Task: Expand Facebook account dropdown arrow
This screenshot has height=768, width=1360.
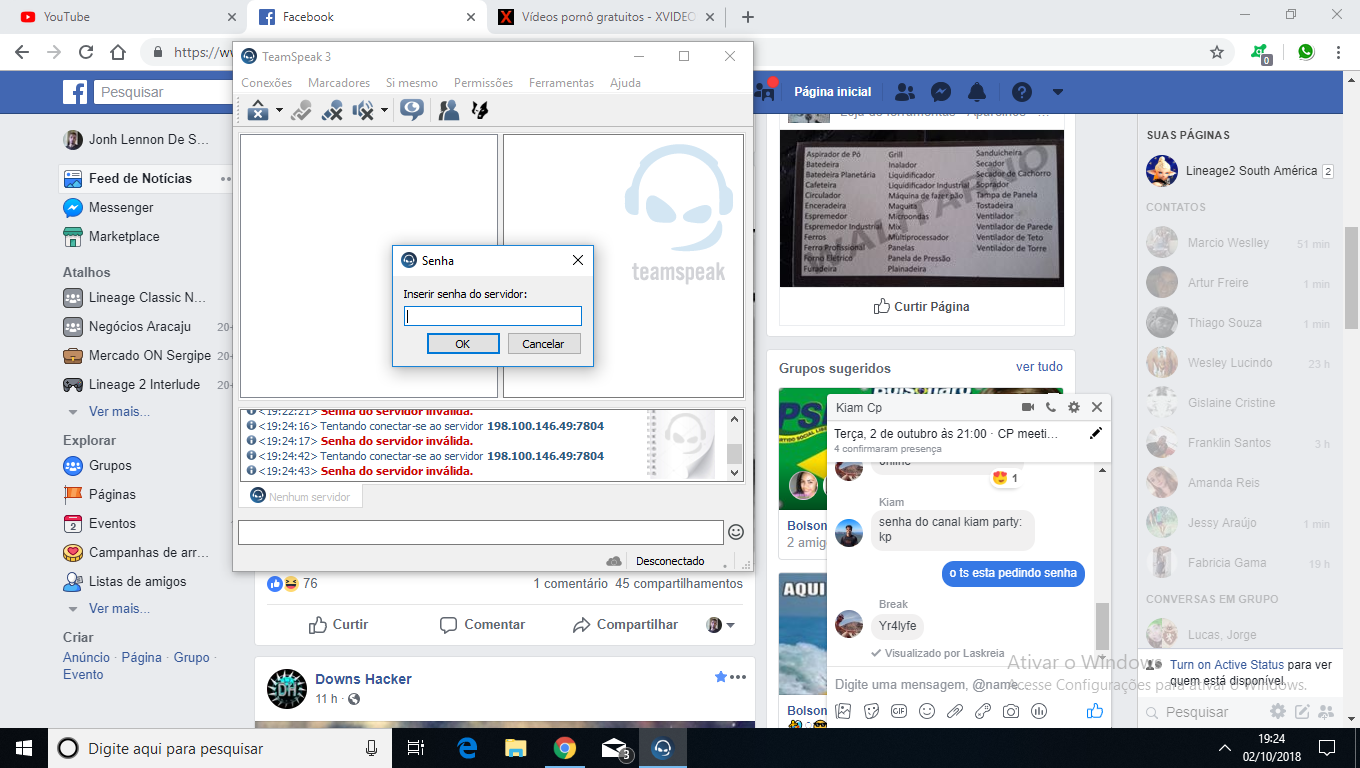Action: [x=1058, y=92]
